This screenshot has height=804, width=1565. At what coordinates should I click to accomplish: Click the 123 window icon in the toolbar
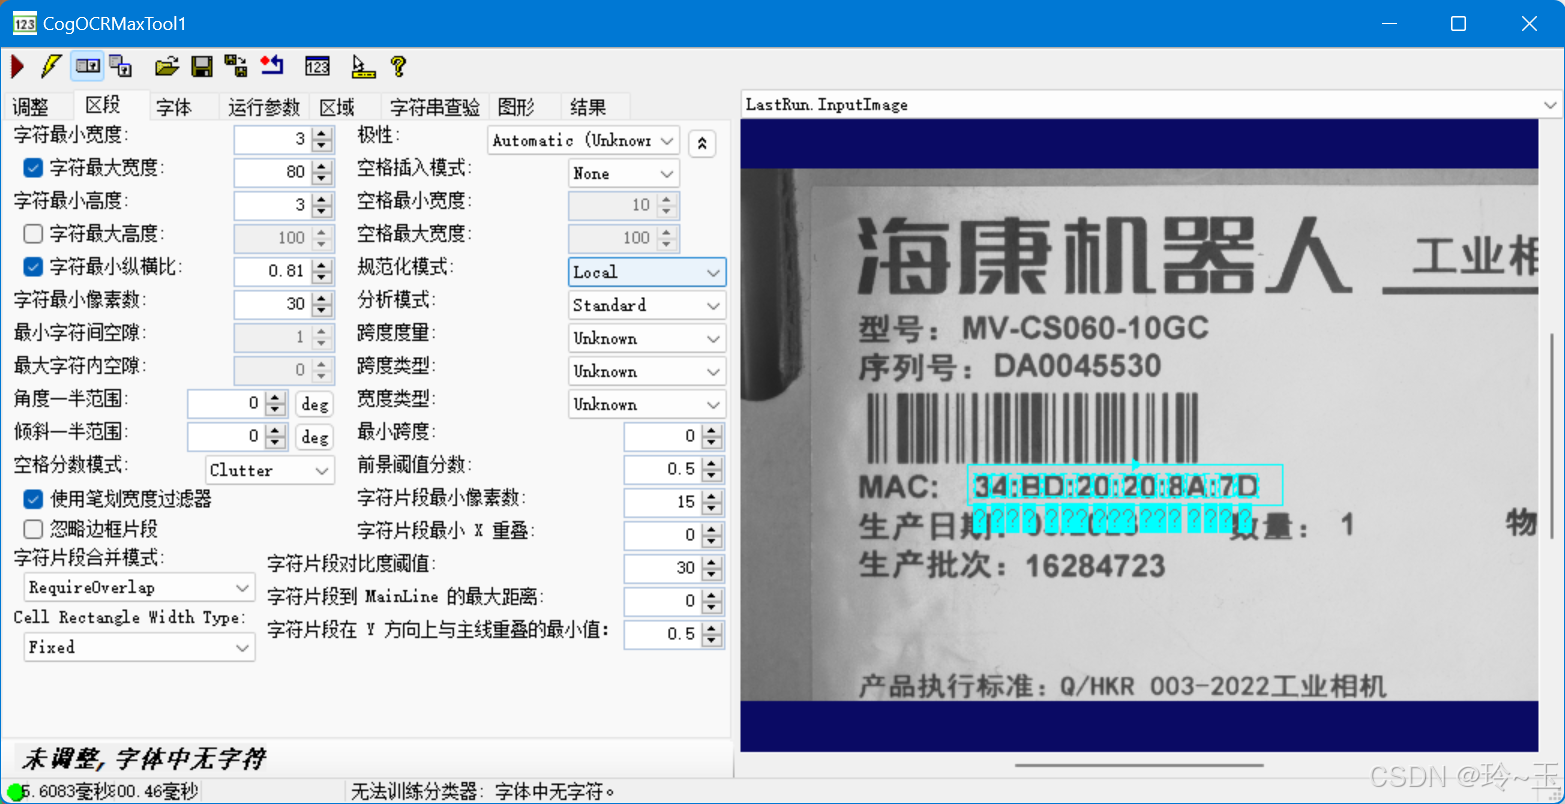pyautogui.click(x=317, y=67)
